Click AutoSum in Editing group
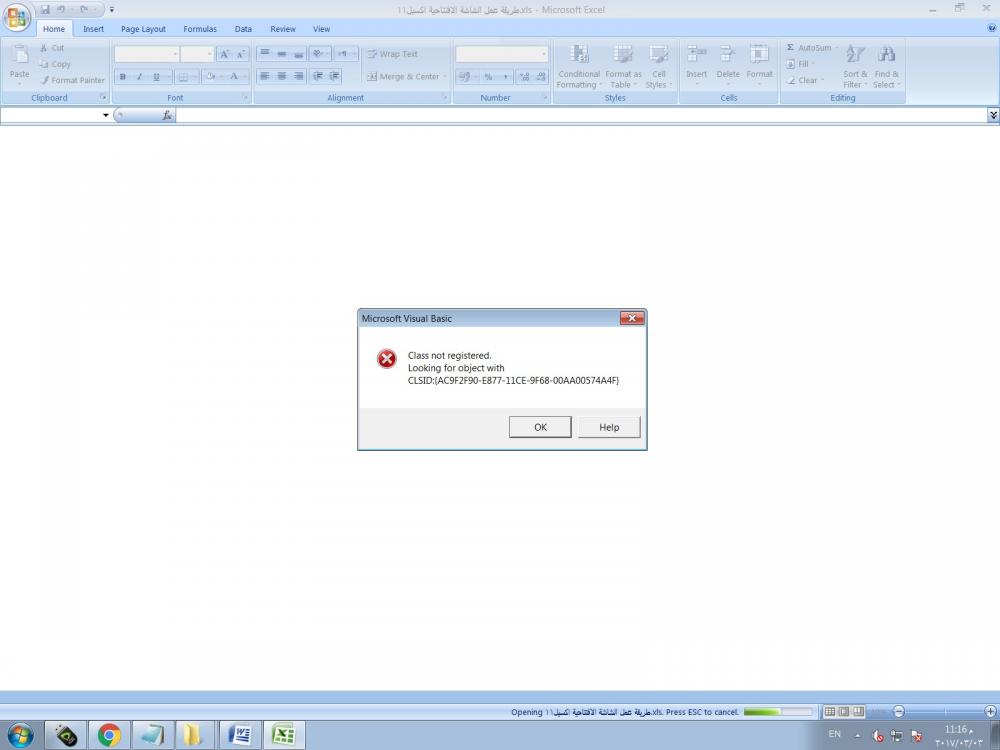The width and height of the screenshot is (1000, 750). [809, 48]
